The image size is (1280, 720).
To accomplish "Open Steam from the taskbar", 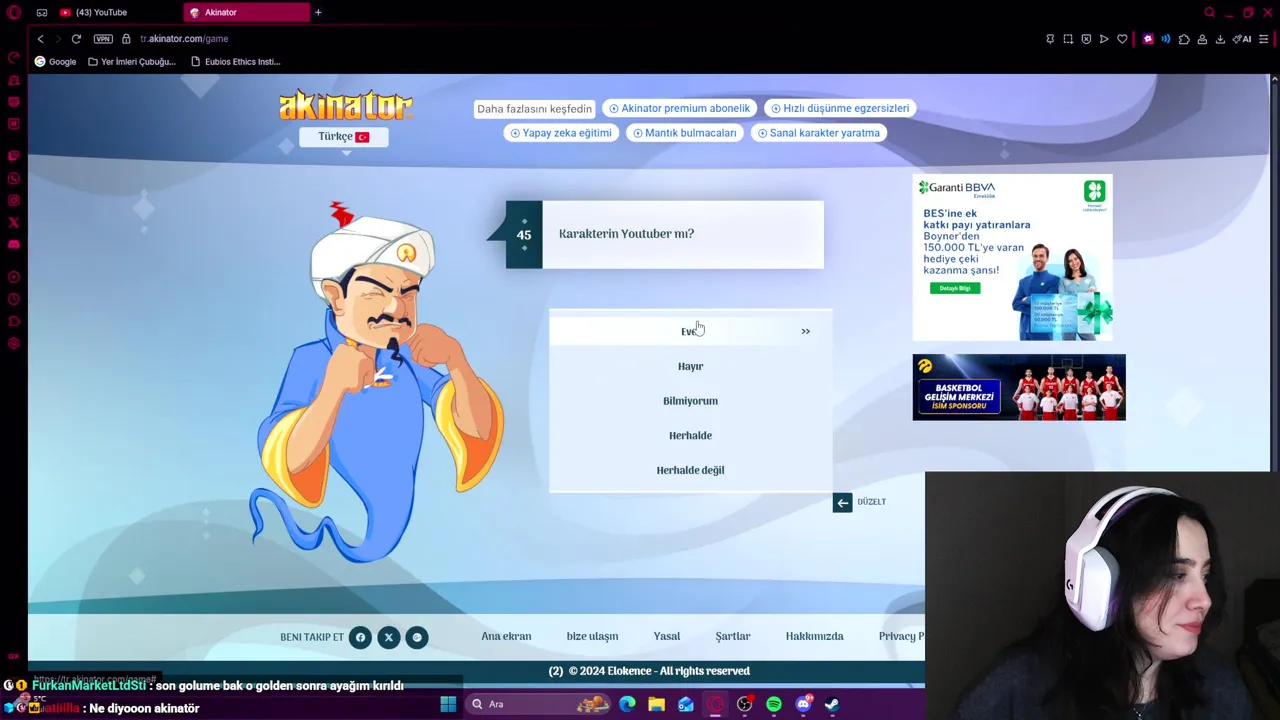I will pos(832,704).
